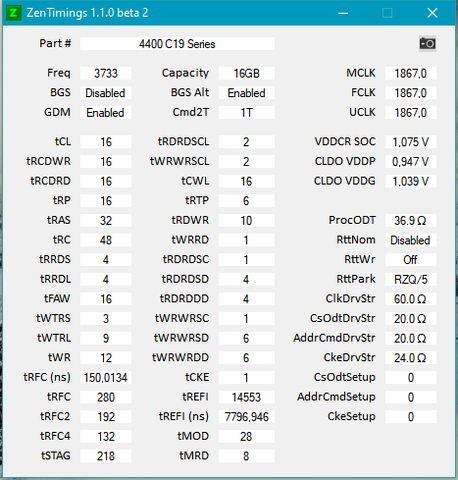Image resolution: width=458 pixels, height=480 pixels.
Task: Click the RttNom value Disabled
Action: coord(411,240)
